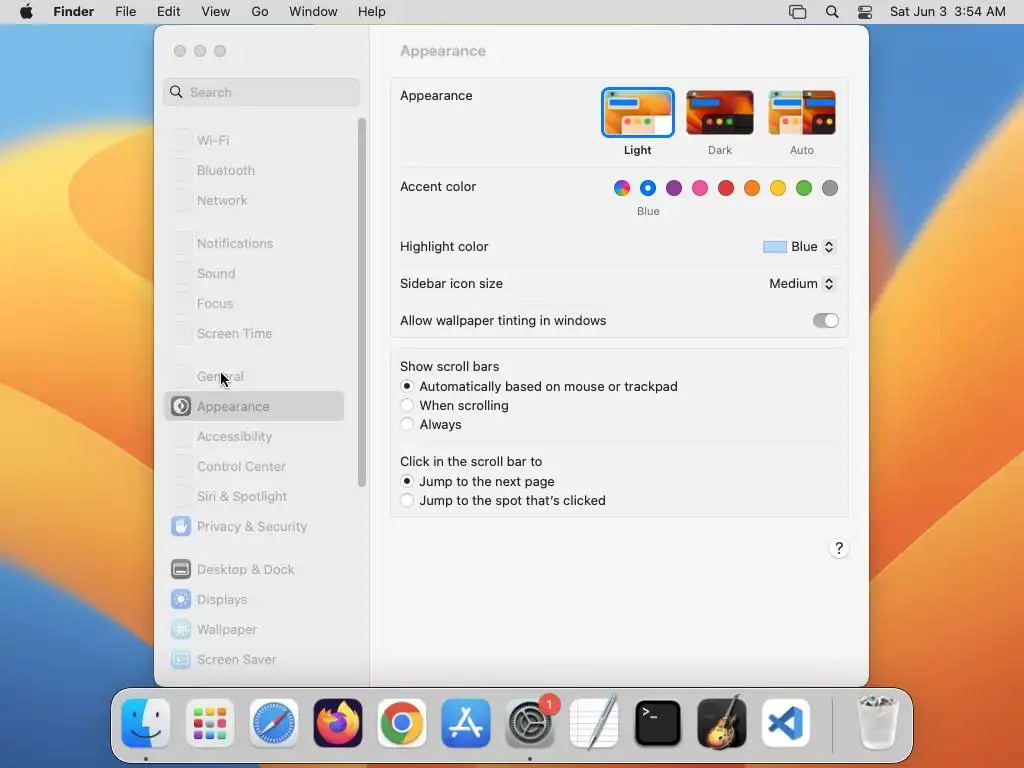Choose the Yellow accent color
The width and height of the screenshot is (1024, 768).
pyautogui.click(x=778, y=188)
